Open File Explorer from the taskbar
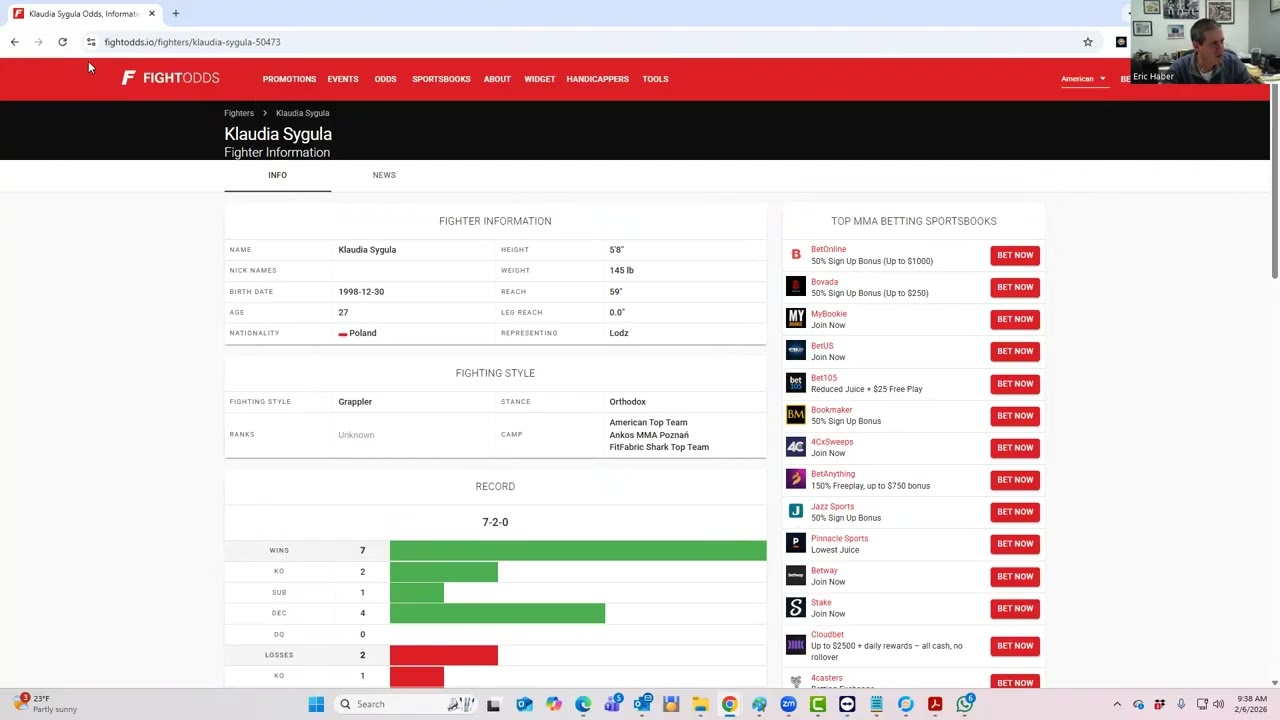1280x720 pixels. point(700,704)
